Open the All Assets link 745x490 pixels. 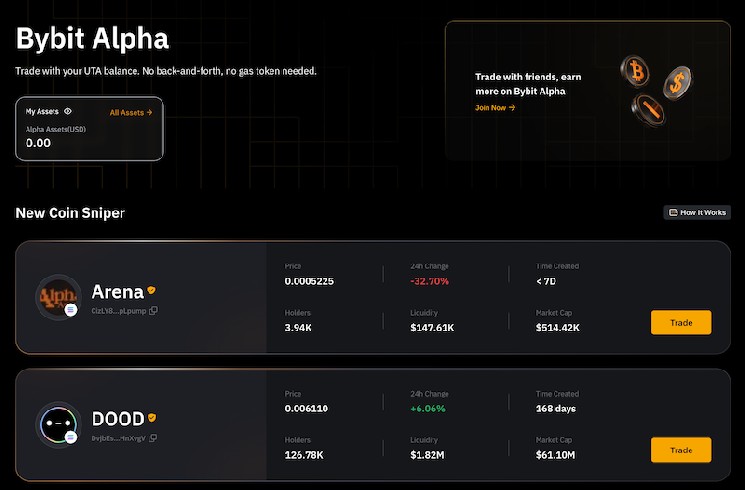pyautogui.click(x=131, y=112)
